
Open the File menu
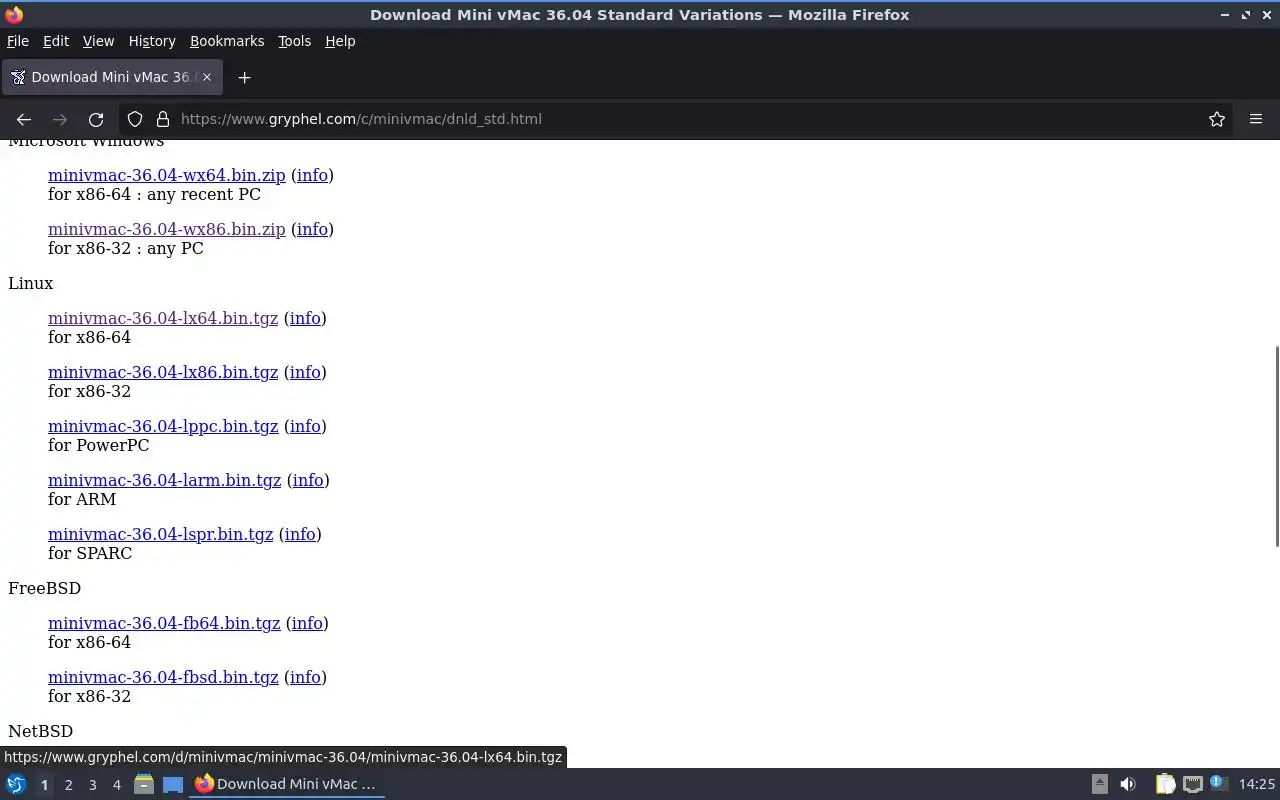click(x=18, y=41)
